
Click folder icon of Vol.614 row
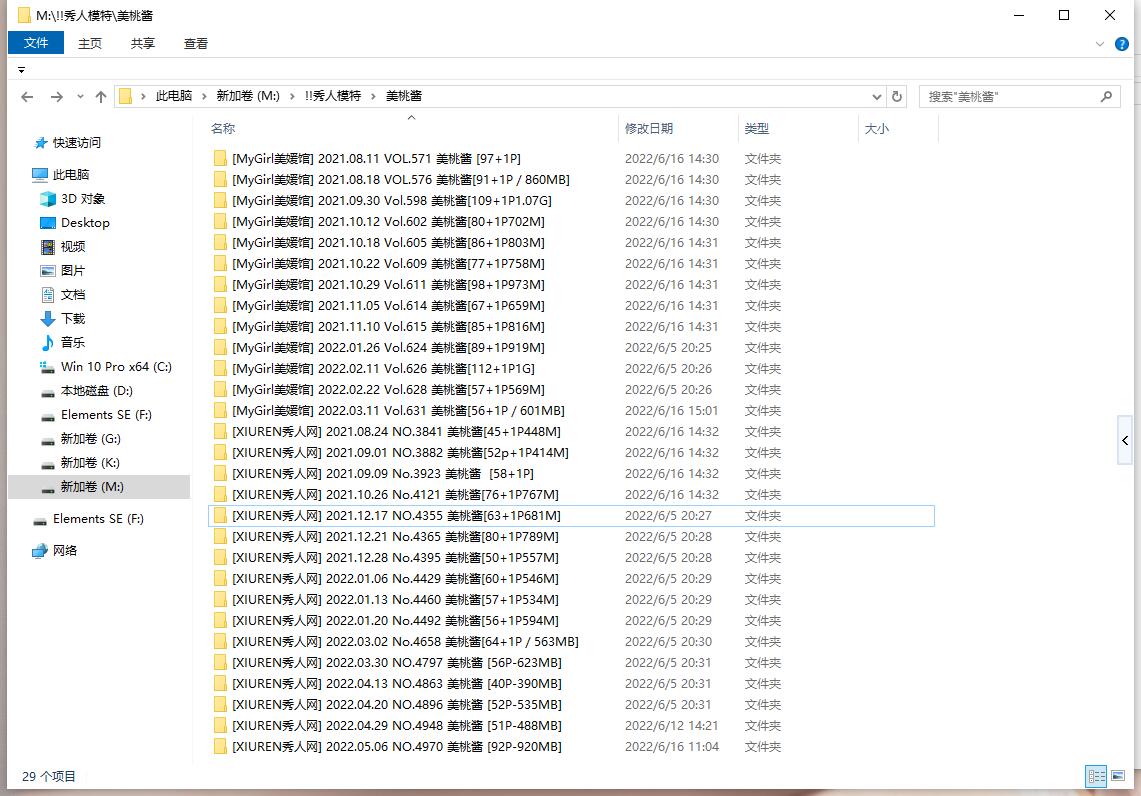click(x=220, y=306)
